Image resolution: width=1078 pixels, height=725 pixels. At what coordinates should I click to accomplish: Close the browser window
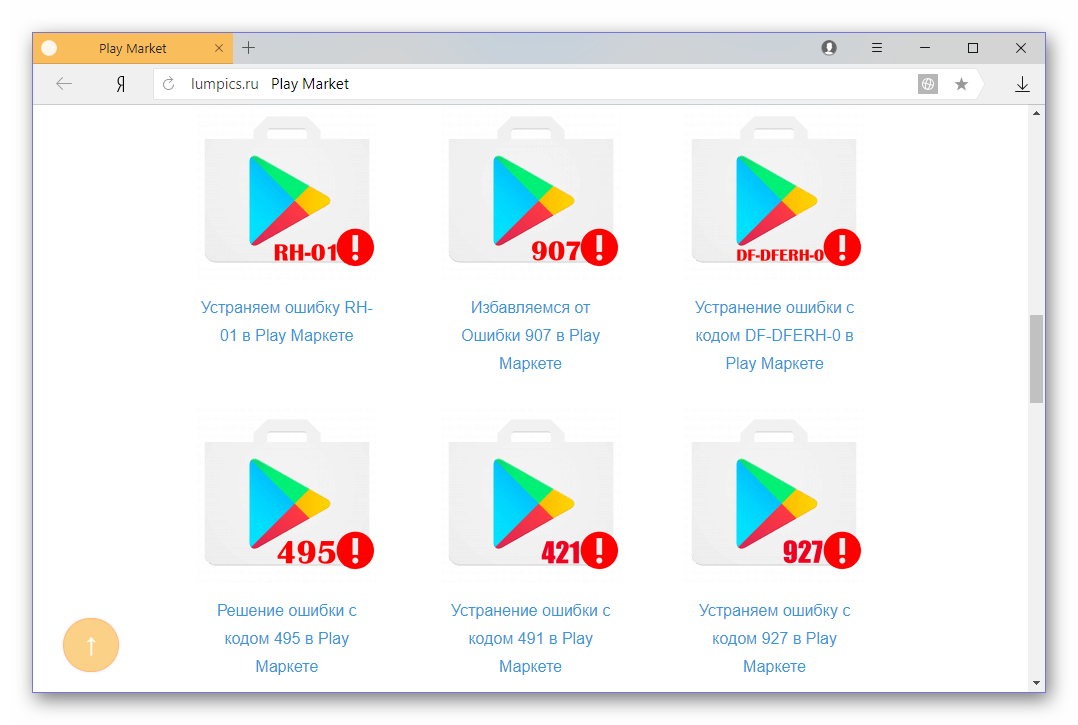coord(1021,47)
